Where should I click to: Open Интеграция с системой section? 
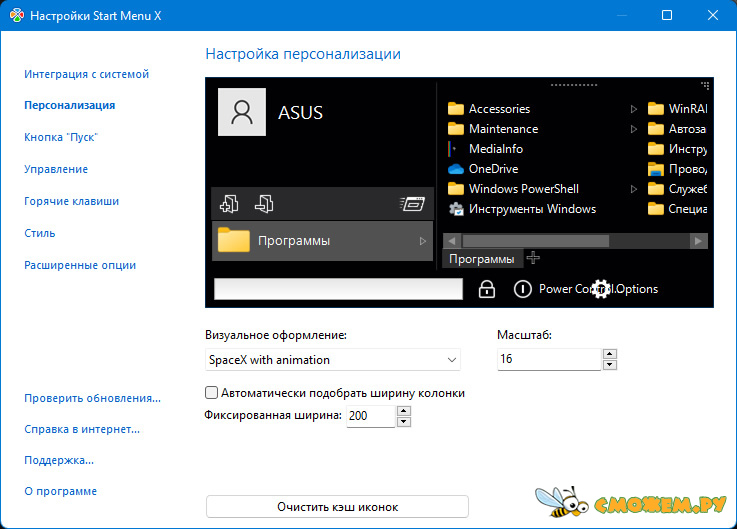86,74
